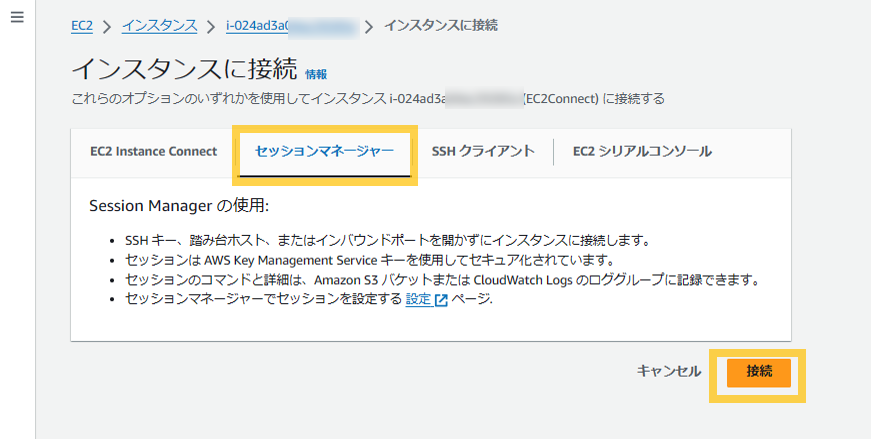Switch to EC2 Instance Connect tab

pos(153,152)
